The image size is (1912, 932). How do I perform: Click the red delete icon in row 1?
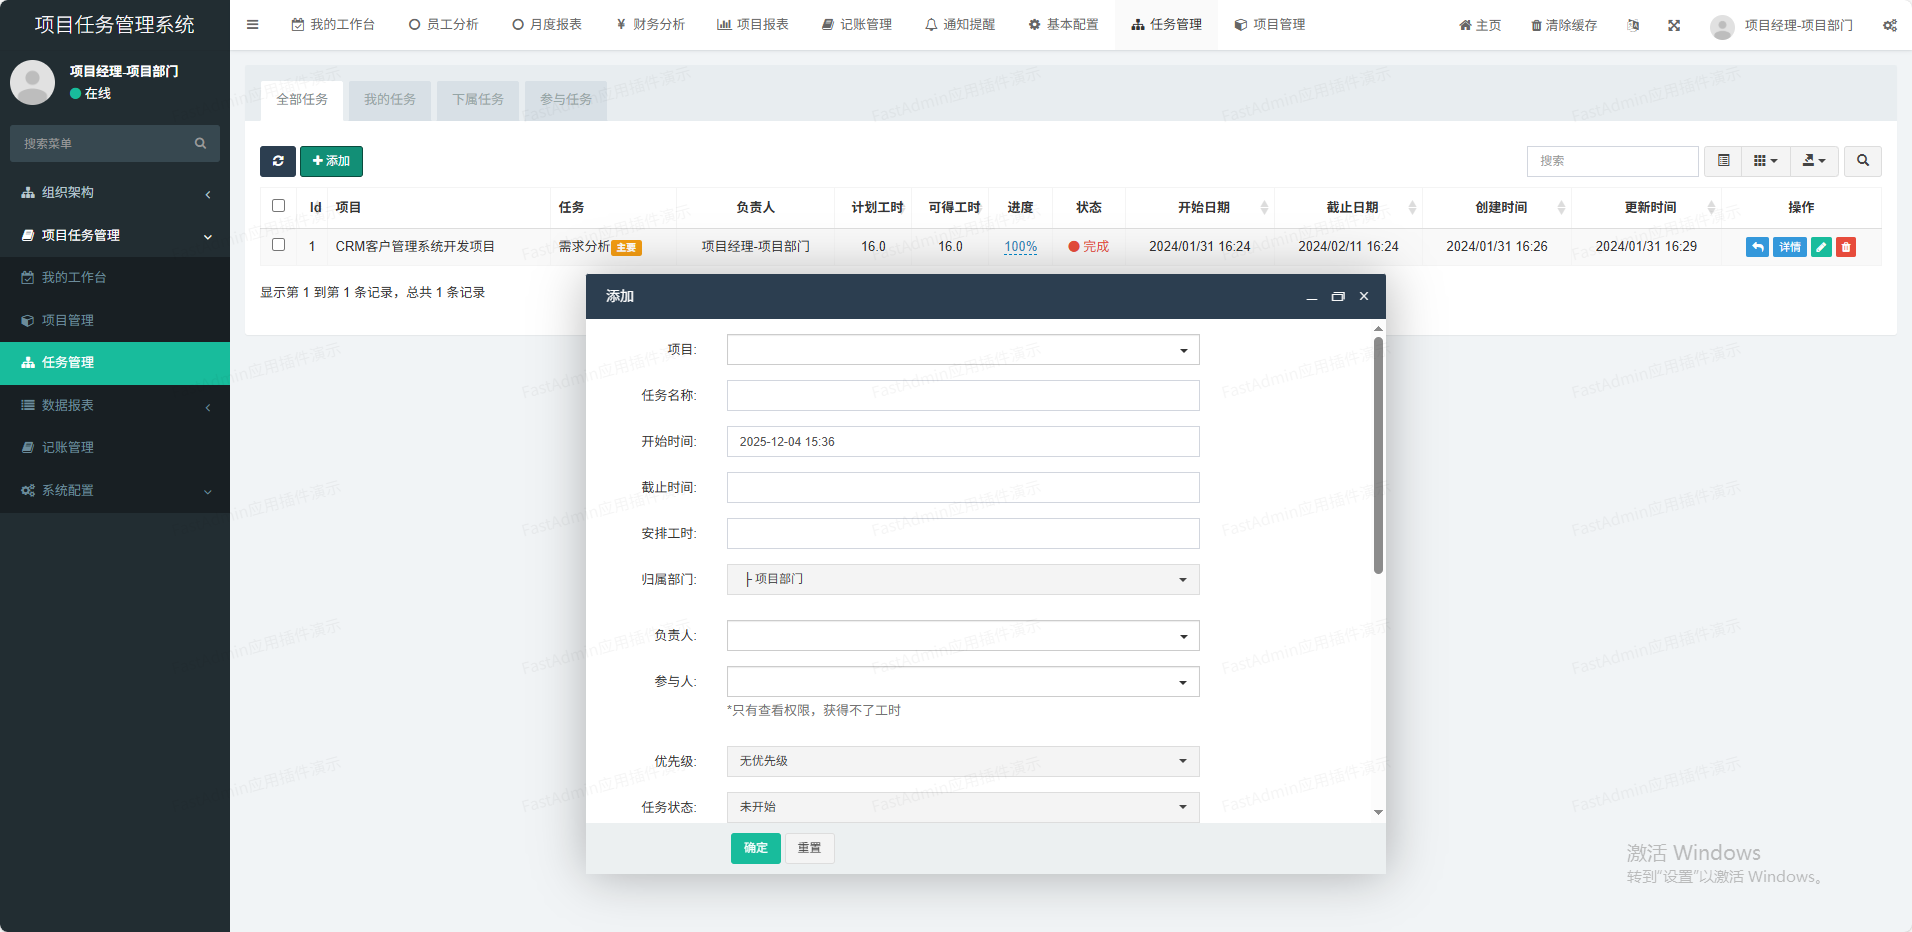coord(1846,247)
